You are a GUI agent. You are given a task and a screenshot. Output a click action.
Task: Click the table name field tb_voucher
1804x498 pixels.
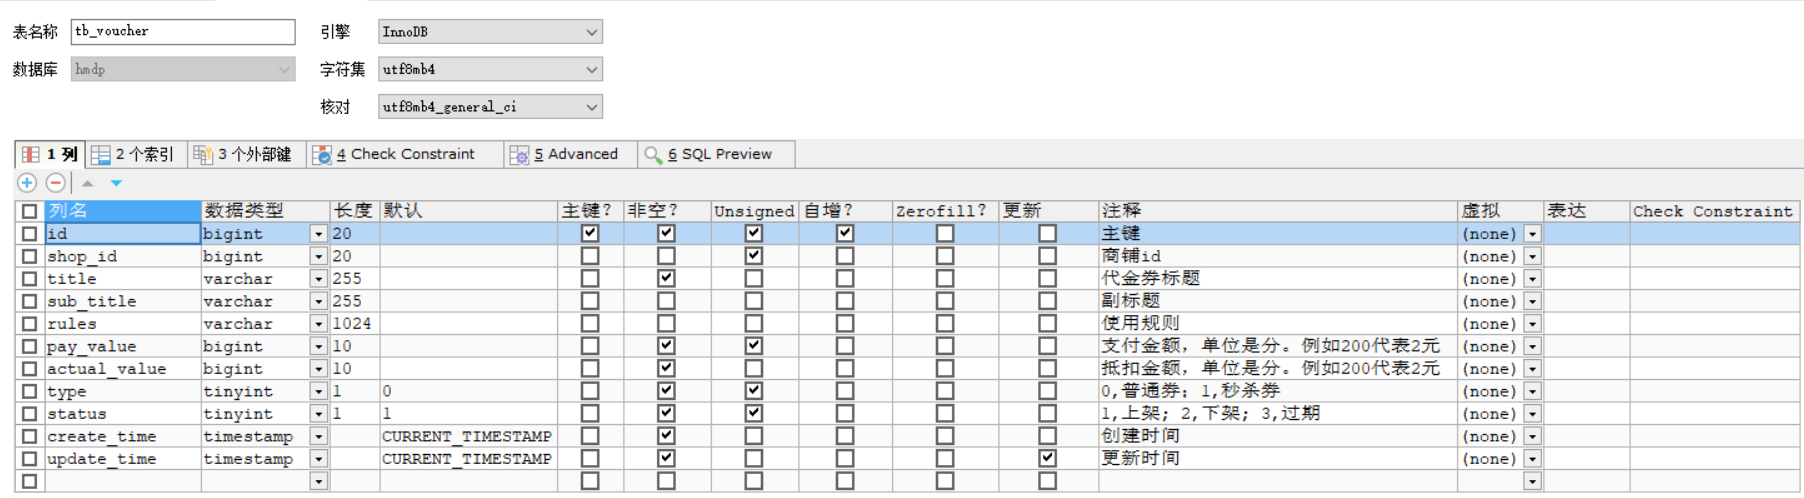click(x=183, y=32)
